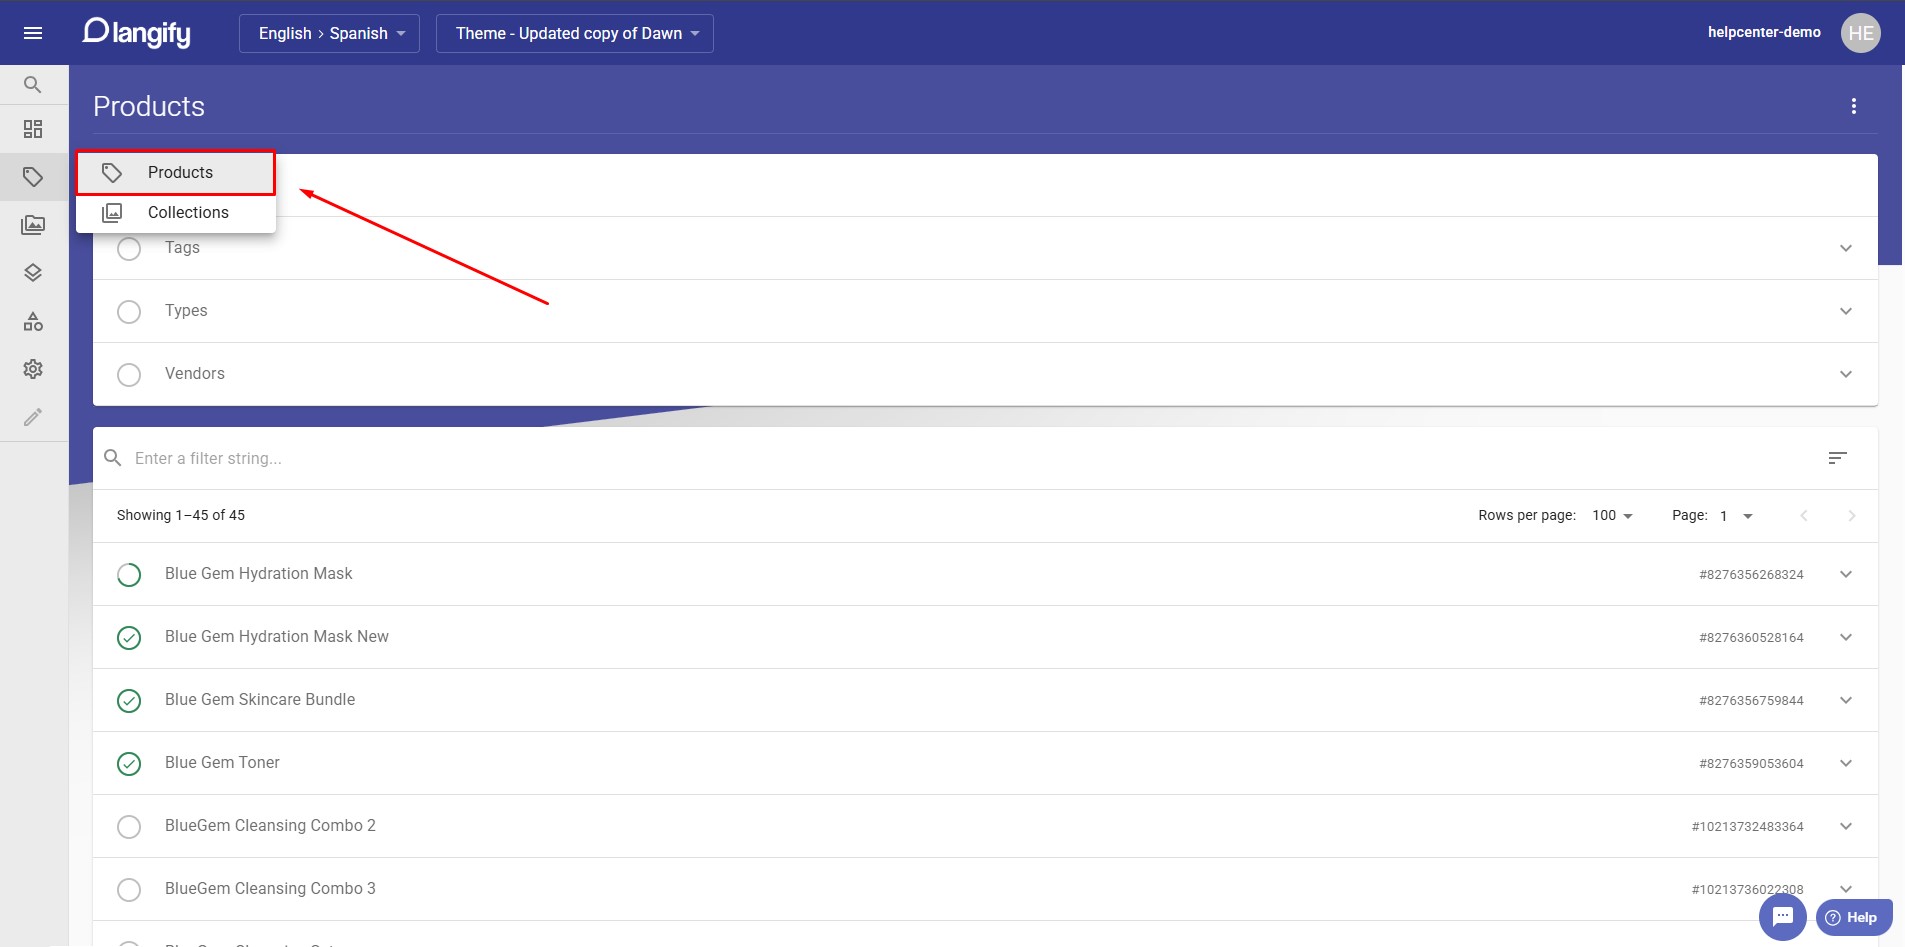Open the dashboard from the sidebar
This screenshot has height=947, width=1905.
pos(33,129)
